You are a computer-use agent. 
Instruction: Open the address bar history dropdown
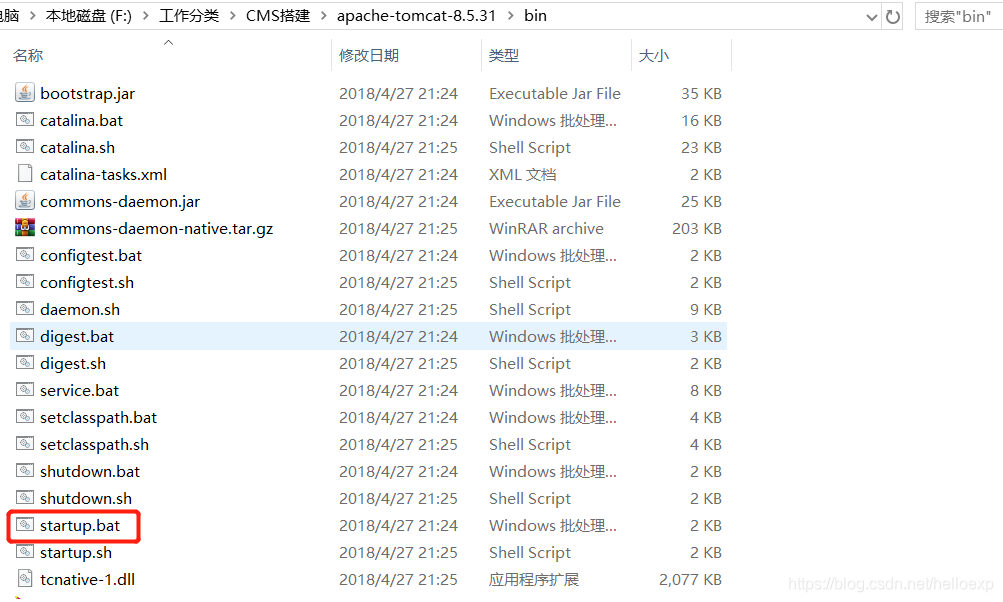(x=871, y=17)
